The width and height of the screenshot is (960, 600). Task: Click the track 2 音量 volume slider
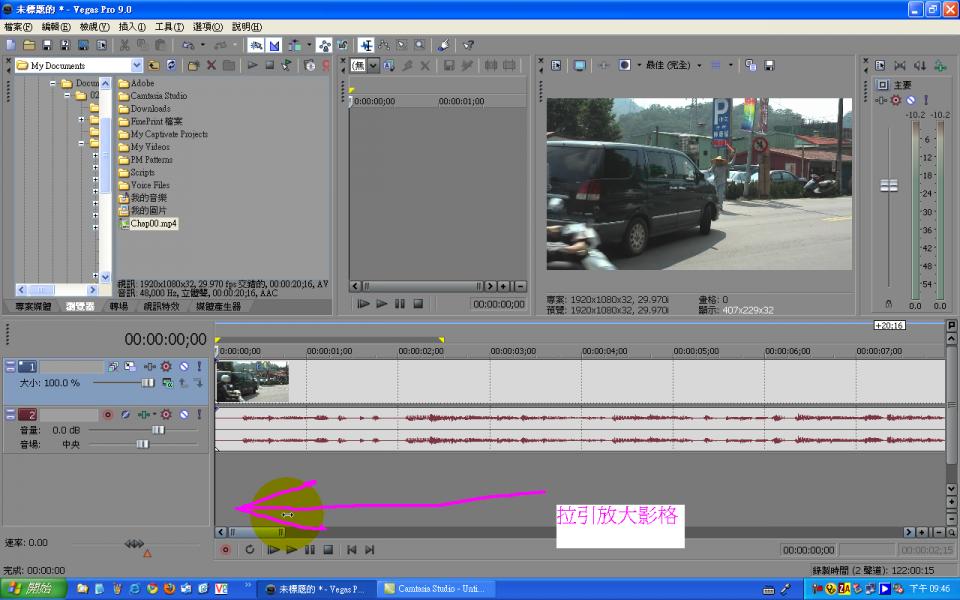157,429
